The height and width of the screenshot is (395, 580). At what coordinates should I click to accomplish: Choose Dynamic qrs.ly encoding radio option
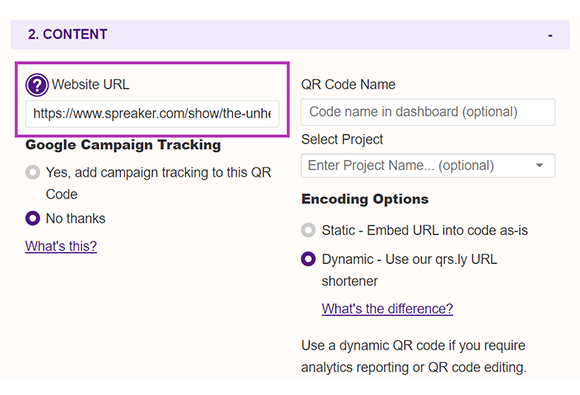(308, 259)
